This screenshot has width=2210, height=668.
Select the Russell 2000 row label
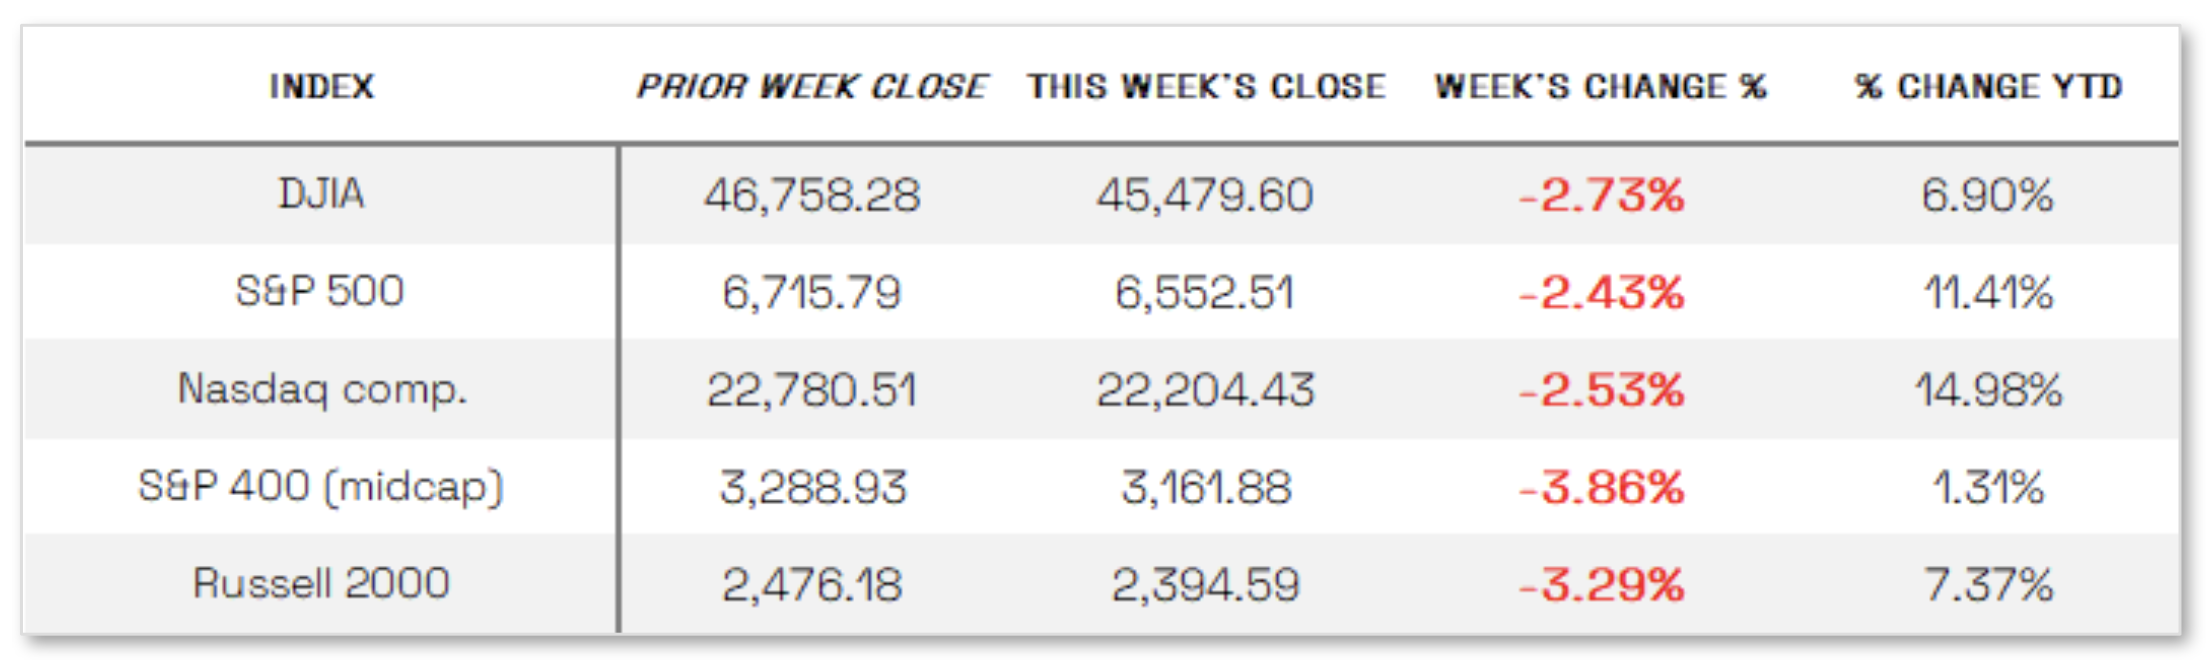(x=321, y=584)
